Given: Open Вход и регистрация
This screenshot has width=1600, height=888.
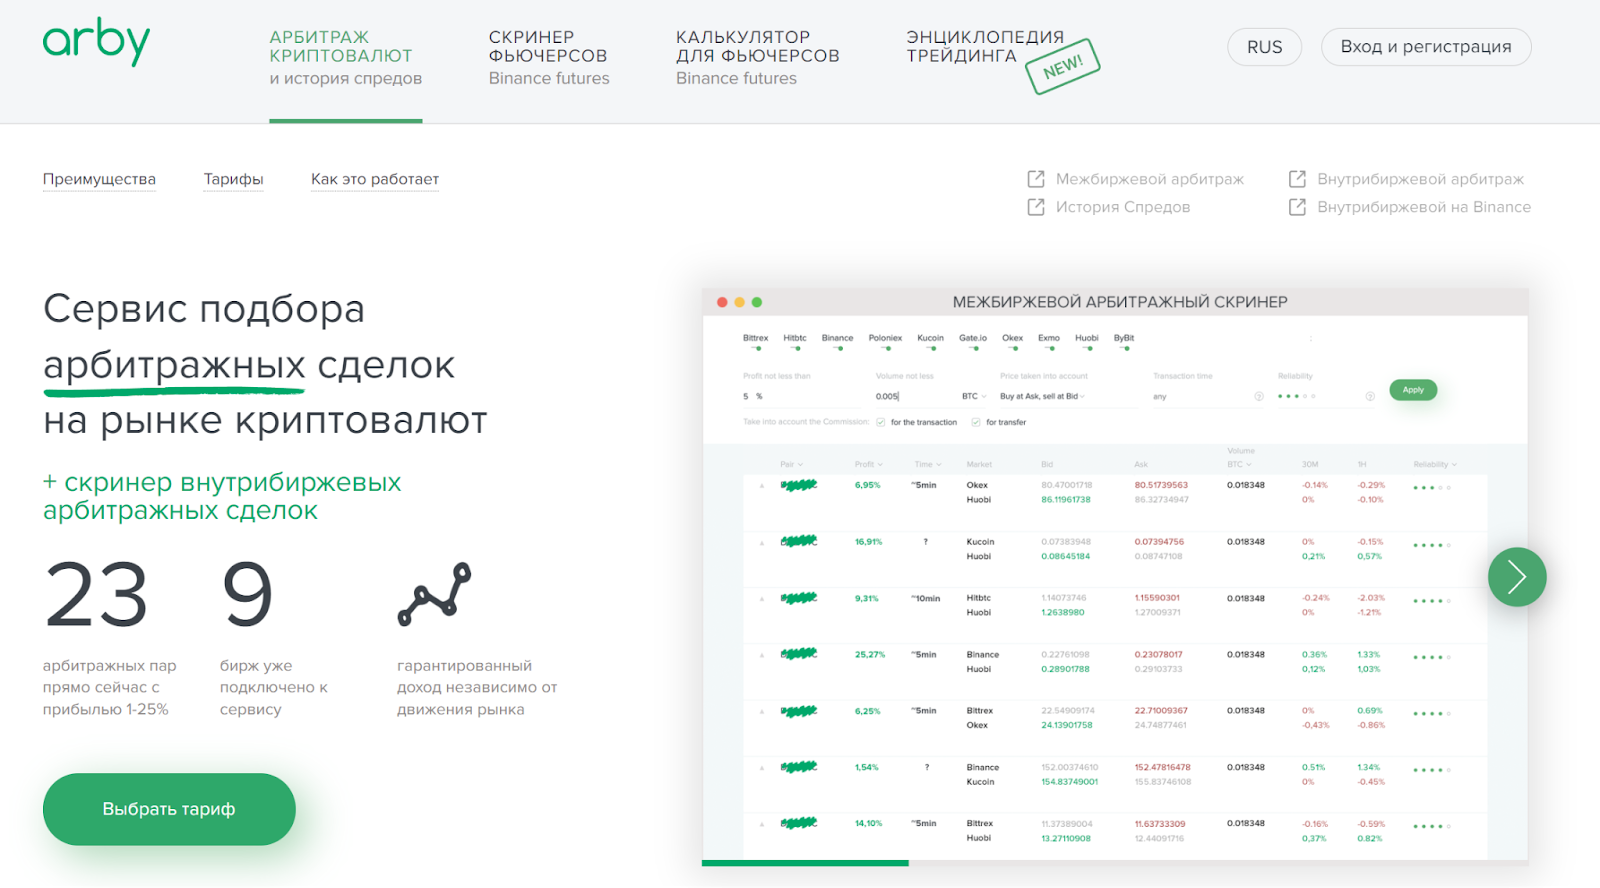Looking at the screenshot, I should point(1426,47).
